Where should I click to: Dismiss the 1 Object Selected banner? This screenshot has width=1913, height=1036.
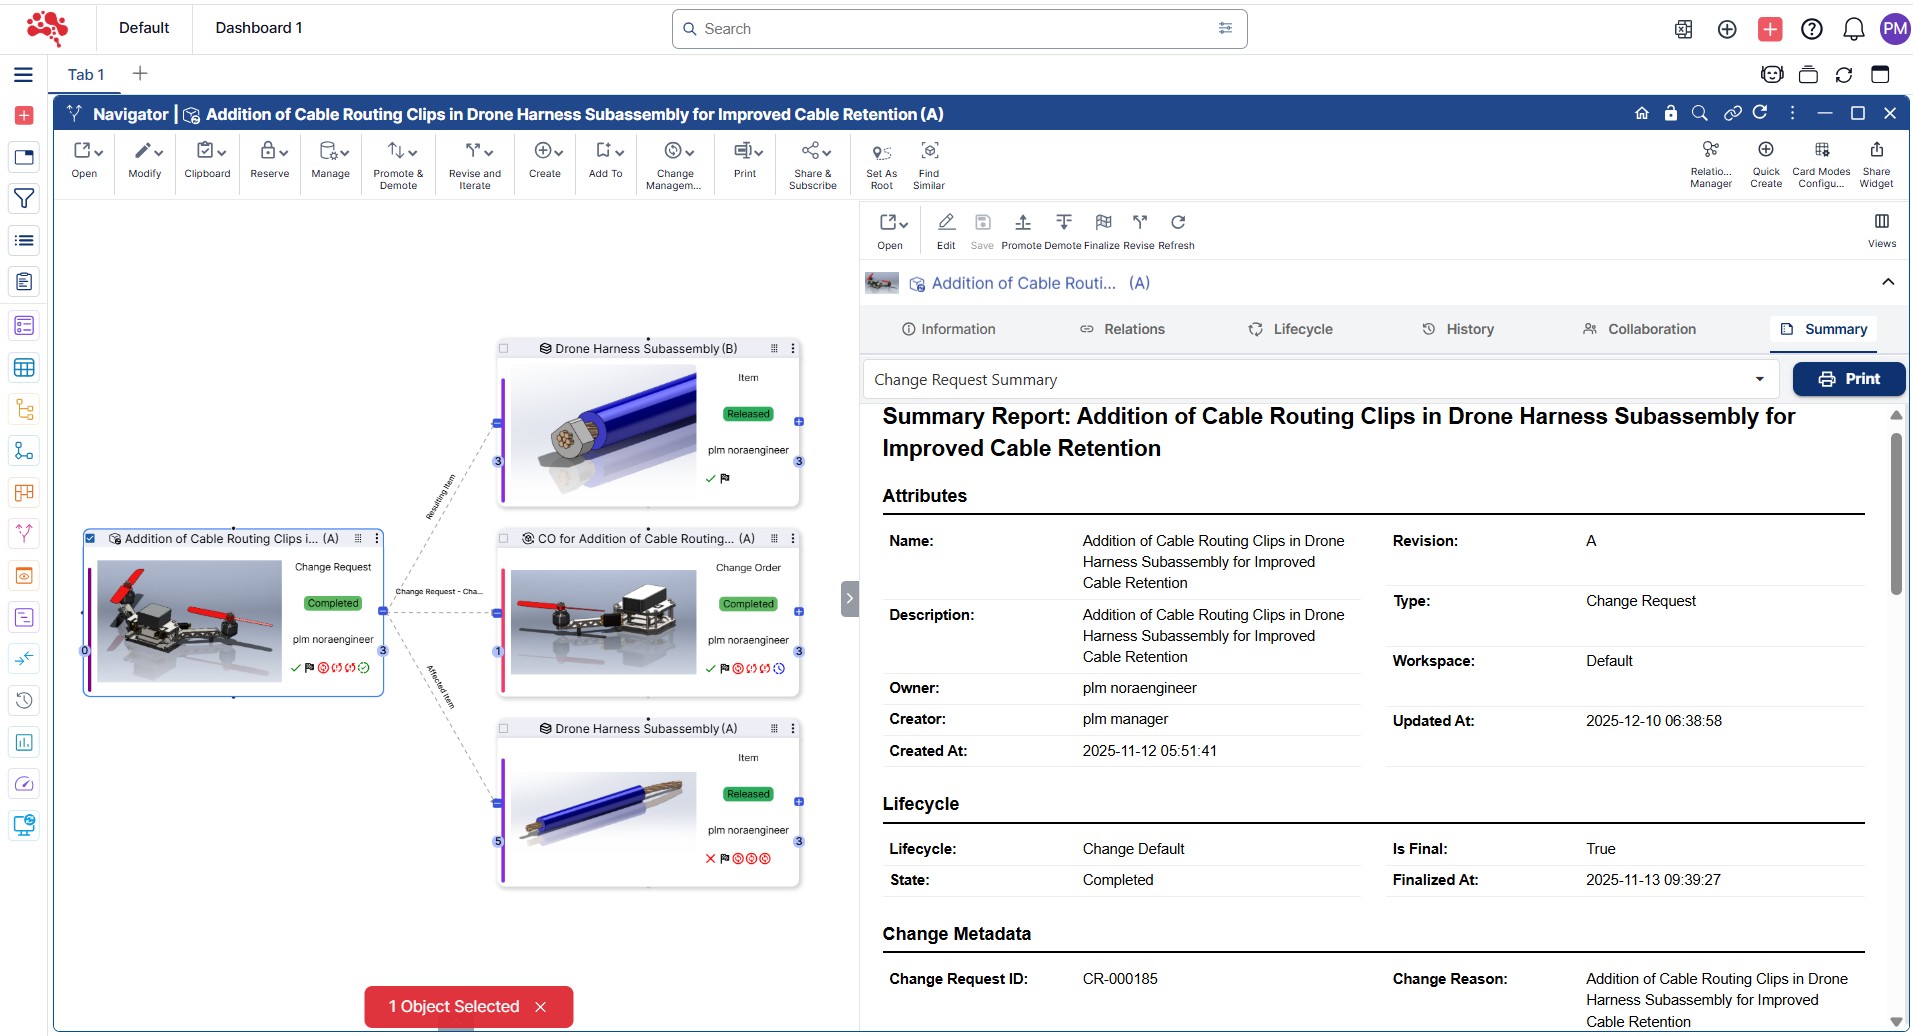(x=541, y=1007)
